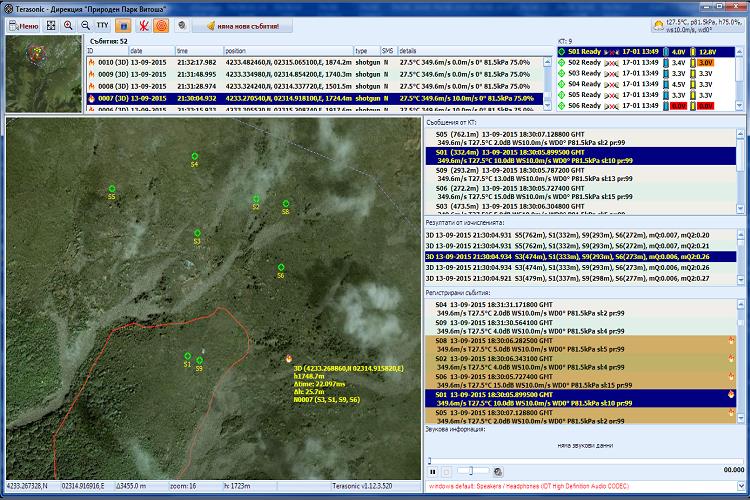Screen dimensions: 750x500
Task: Click the type column header
Action: pos(366,51)
